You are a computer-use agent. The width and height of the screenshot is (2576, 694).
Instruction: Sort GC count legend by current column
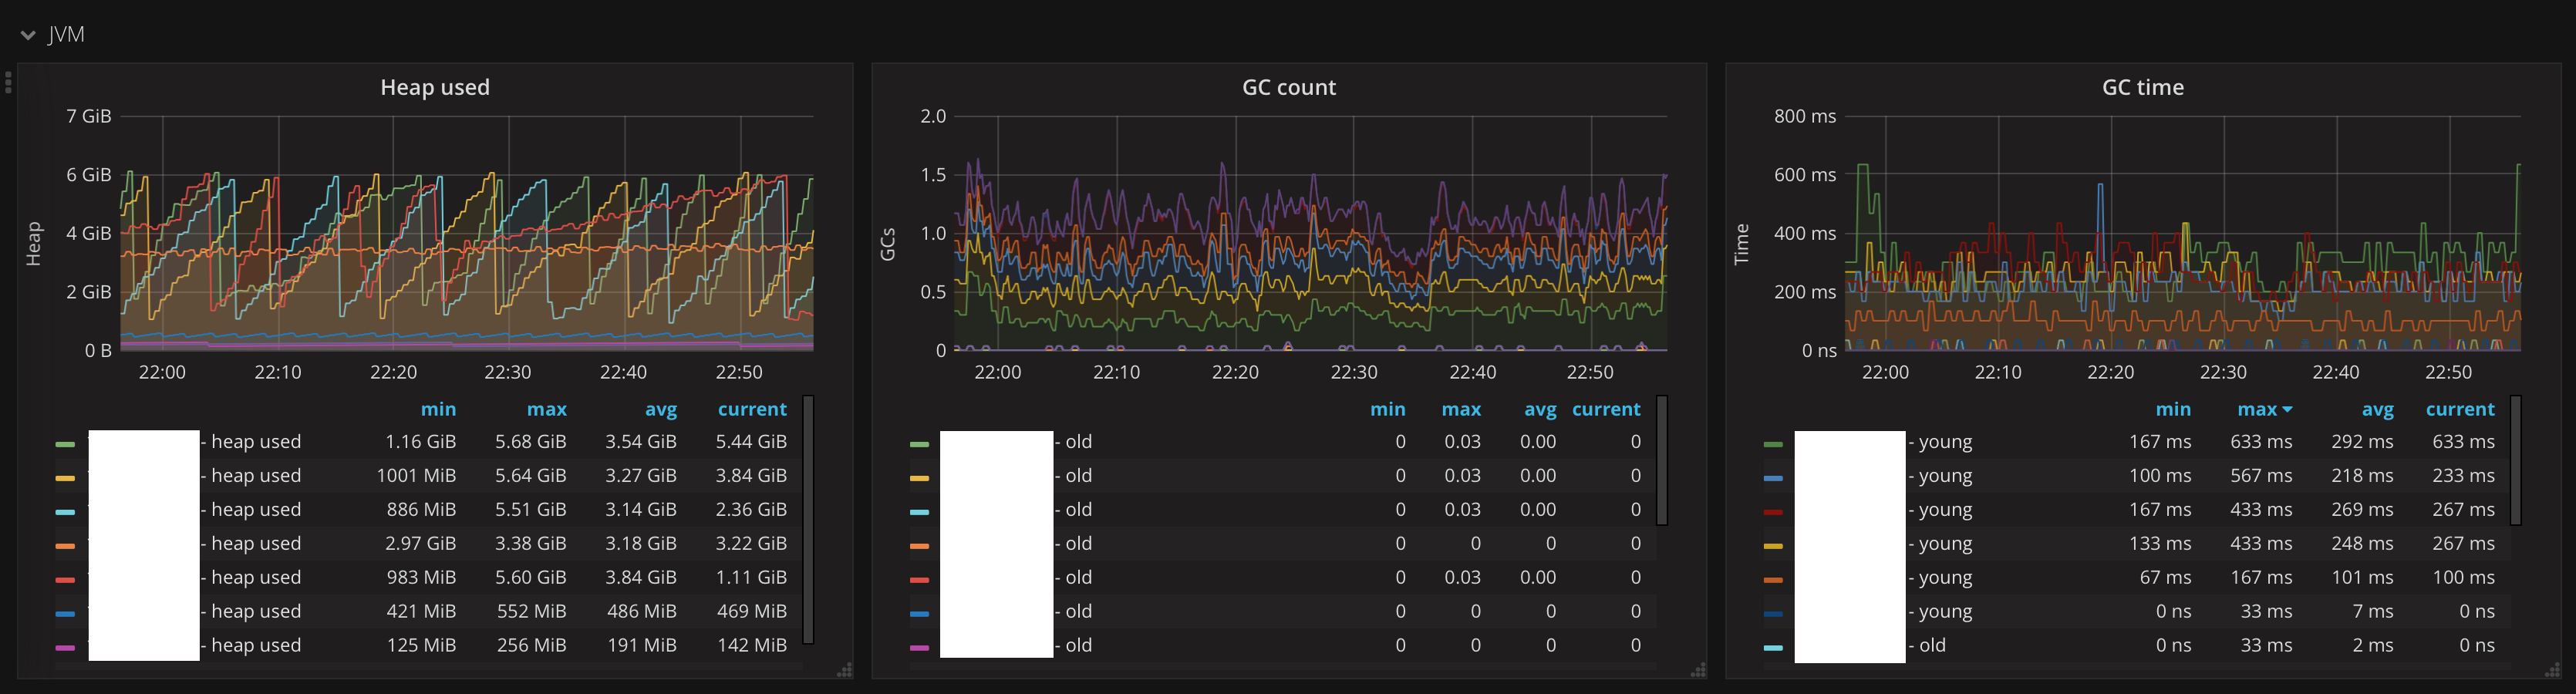pos(1606,409)
